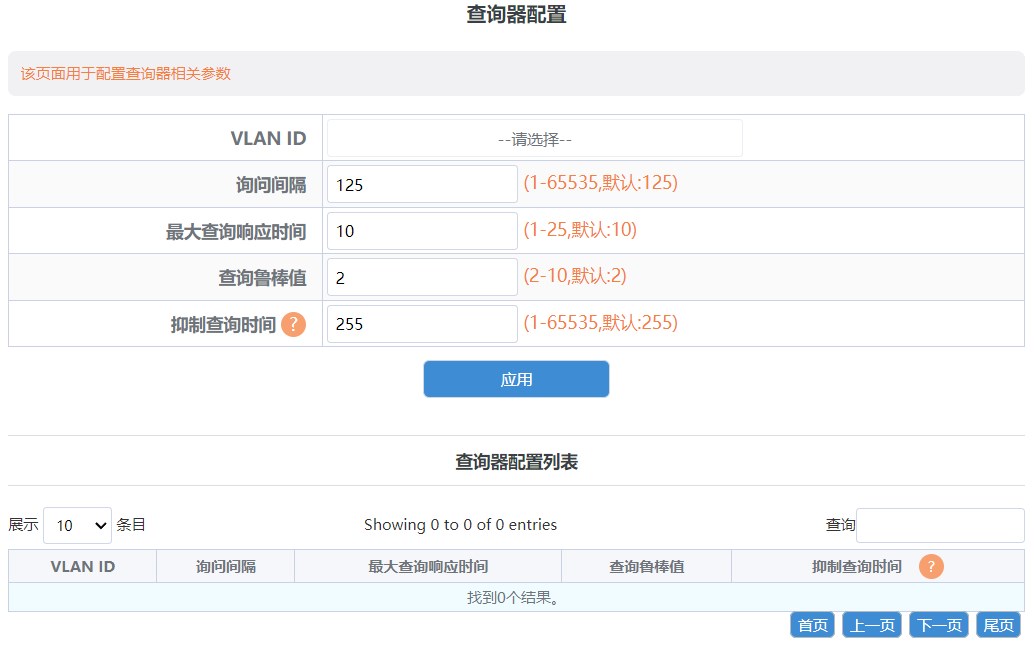This screenshot has width=1034, height=650.
Task: Click the 询问间隔 input field
Action: click(422, 184)
